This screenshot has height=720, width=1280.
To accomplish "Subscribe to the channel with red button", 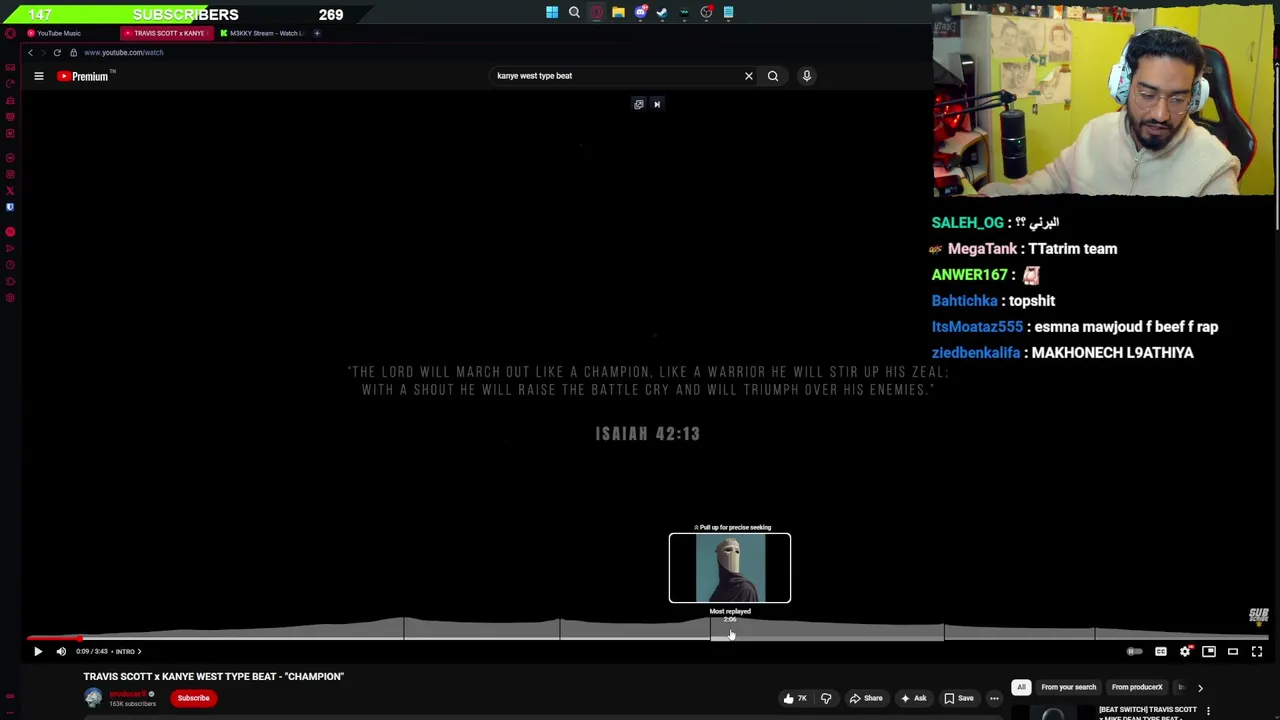I will (x=193, y=698).
